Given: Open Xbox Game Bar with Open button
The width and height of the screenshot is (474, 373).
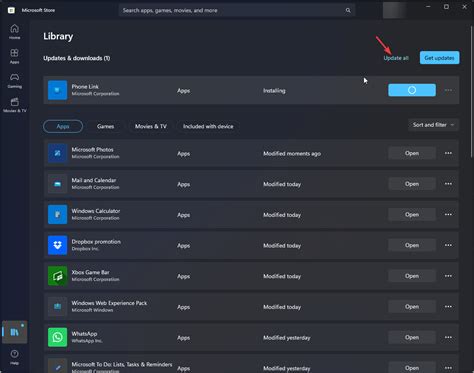Looking at the screenshot, I should [412, 276].
